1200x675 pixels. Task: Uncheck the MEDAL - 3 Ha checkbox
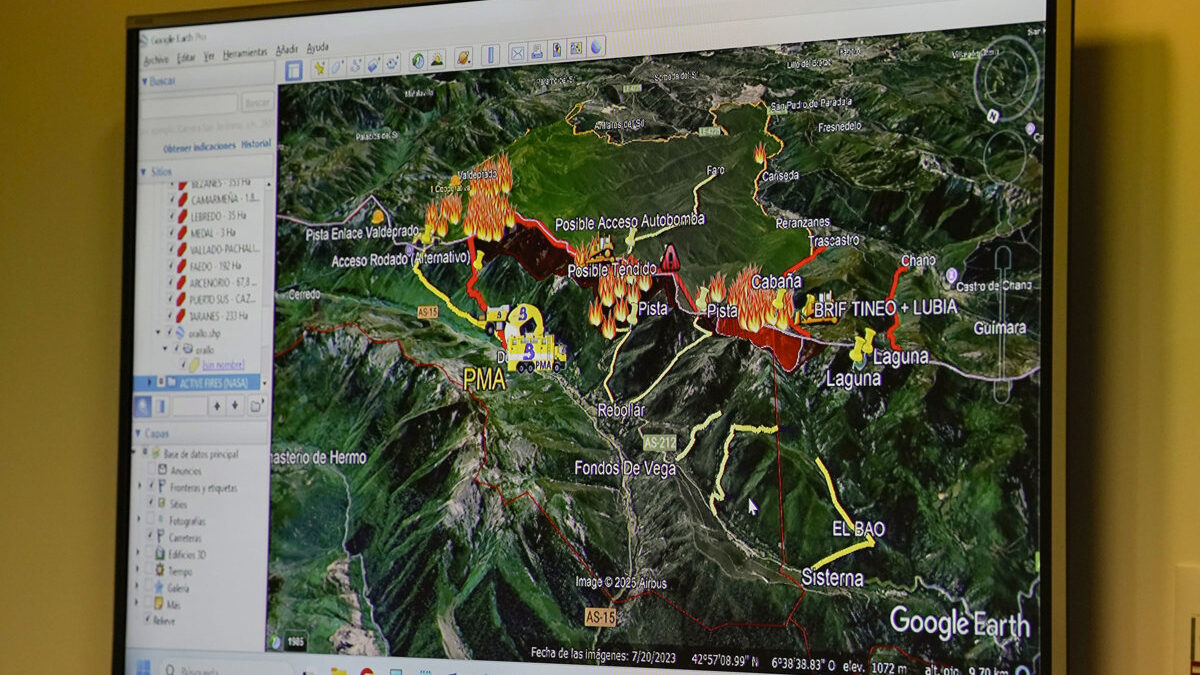171,232
